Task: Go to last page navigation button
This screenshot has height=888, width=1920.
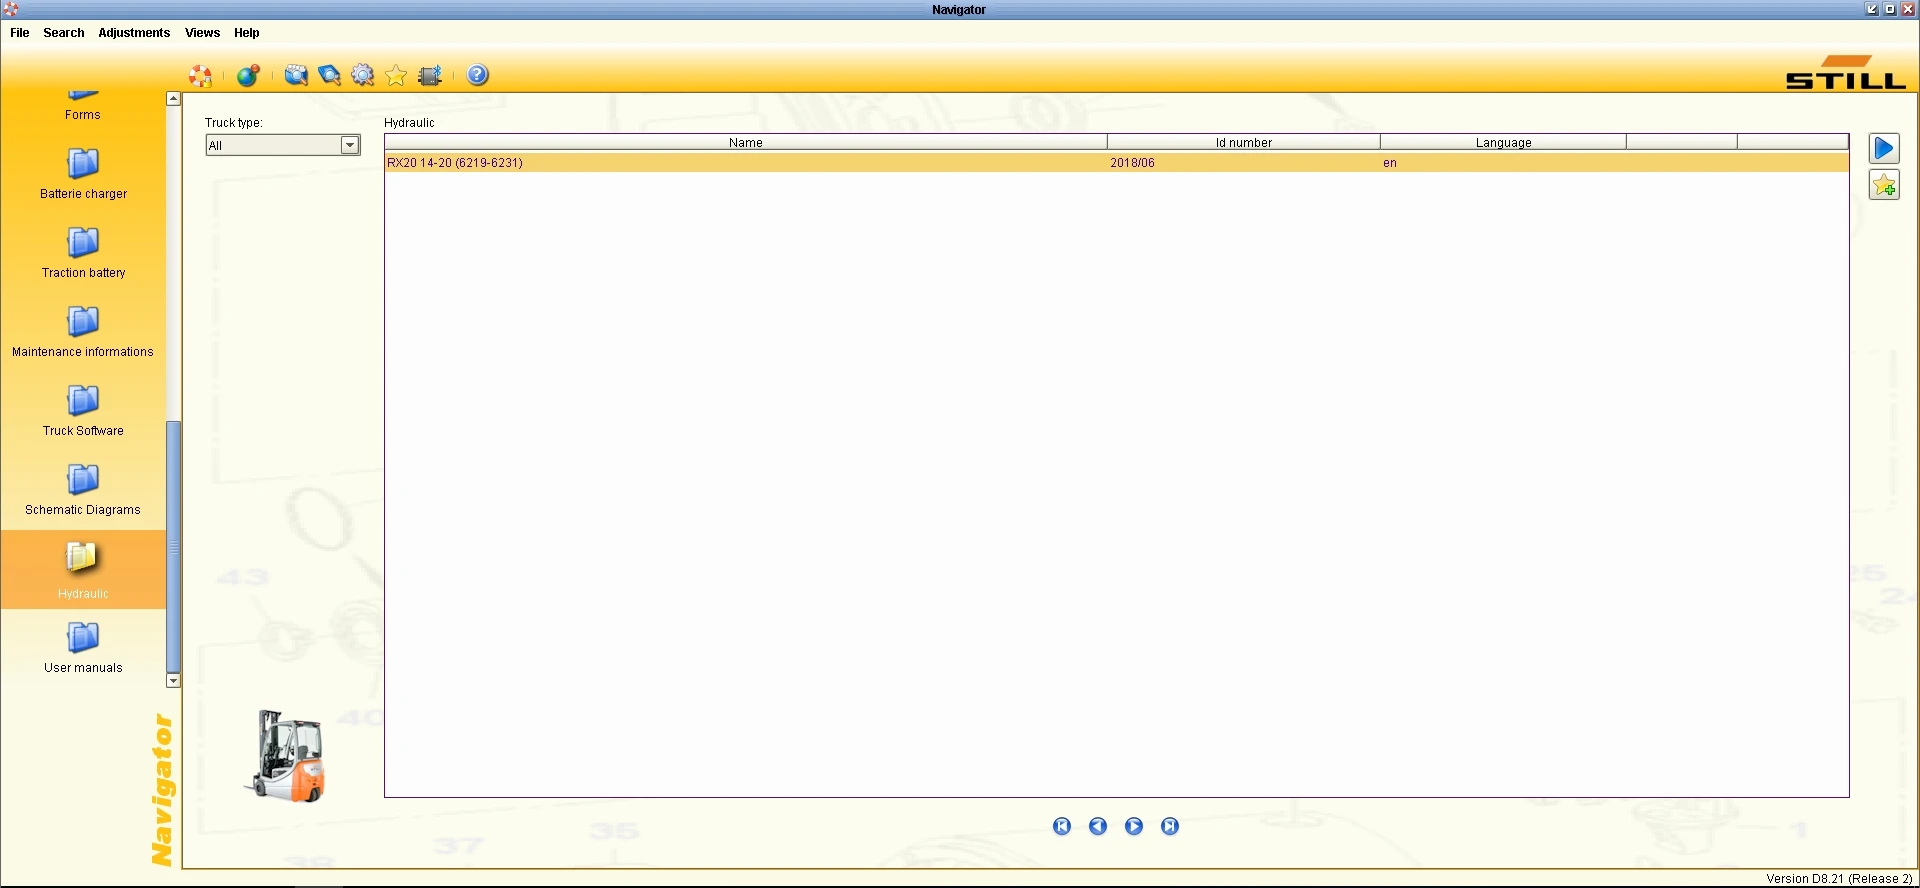Action: [1170, 826]
